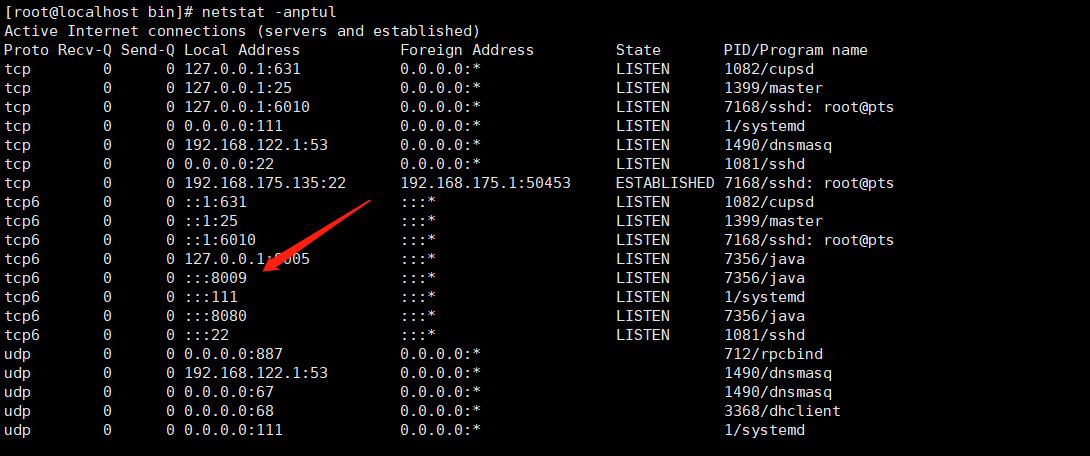1090x456 pixels.
Task: Click the 'udp' protocol in the 0.0.0.0:887 row
Action: click(17, 354)
